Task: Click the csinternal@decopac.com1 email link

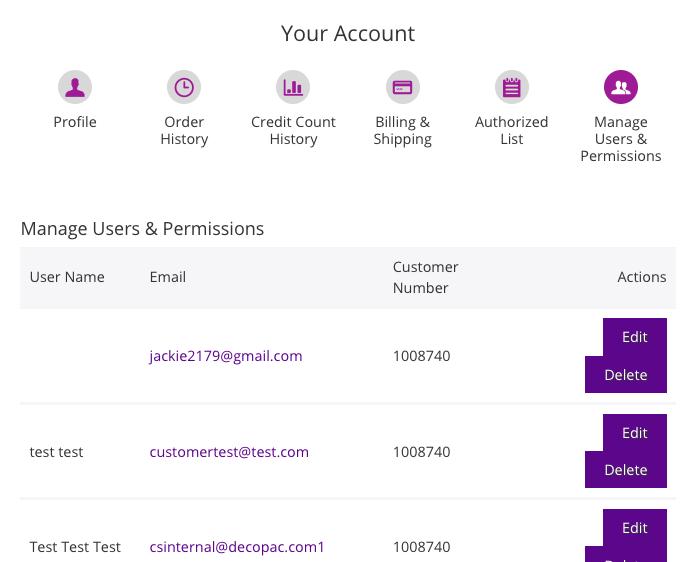Action: click(x=237, y=547)
